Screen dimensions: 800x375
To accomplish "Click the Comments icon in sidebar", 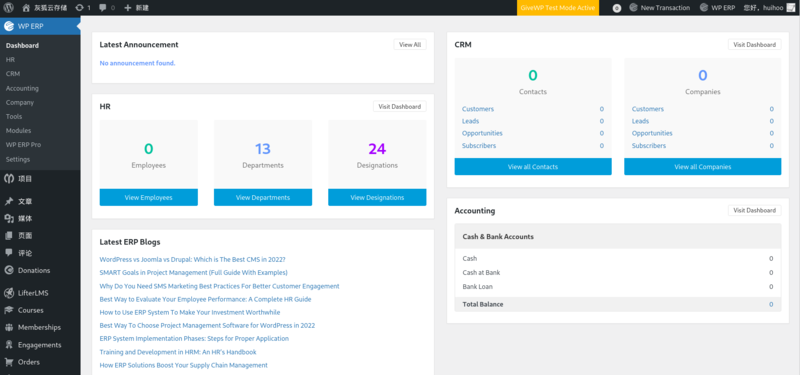I will 9,253.
